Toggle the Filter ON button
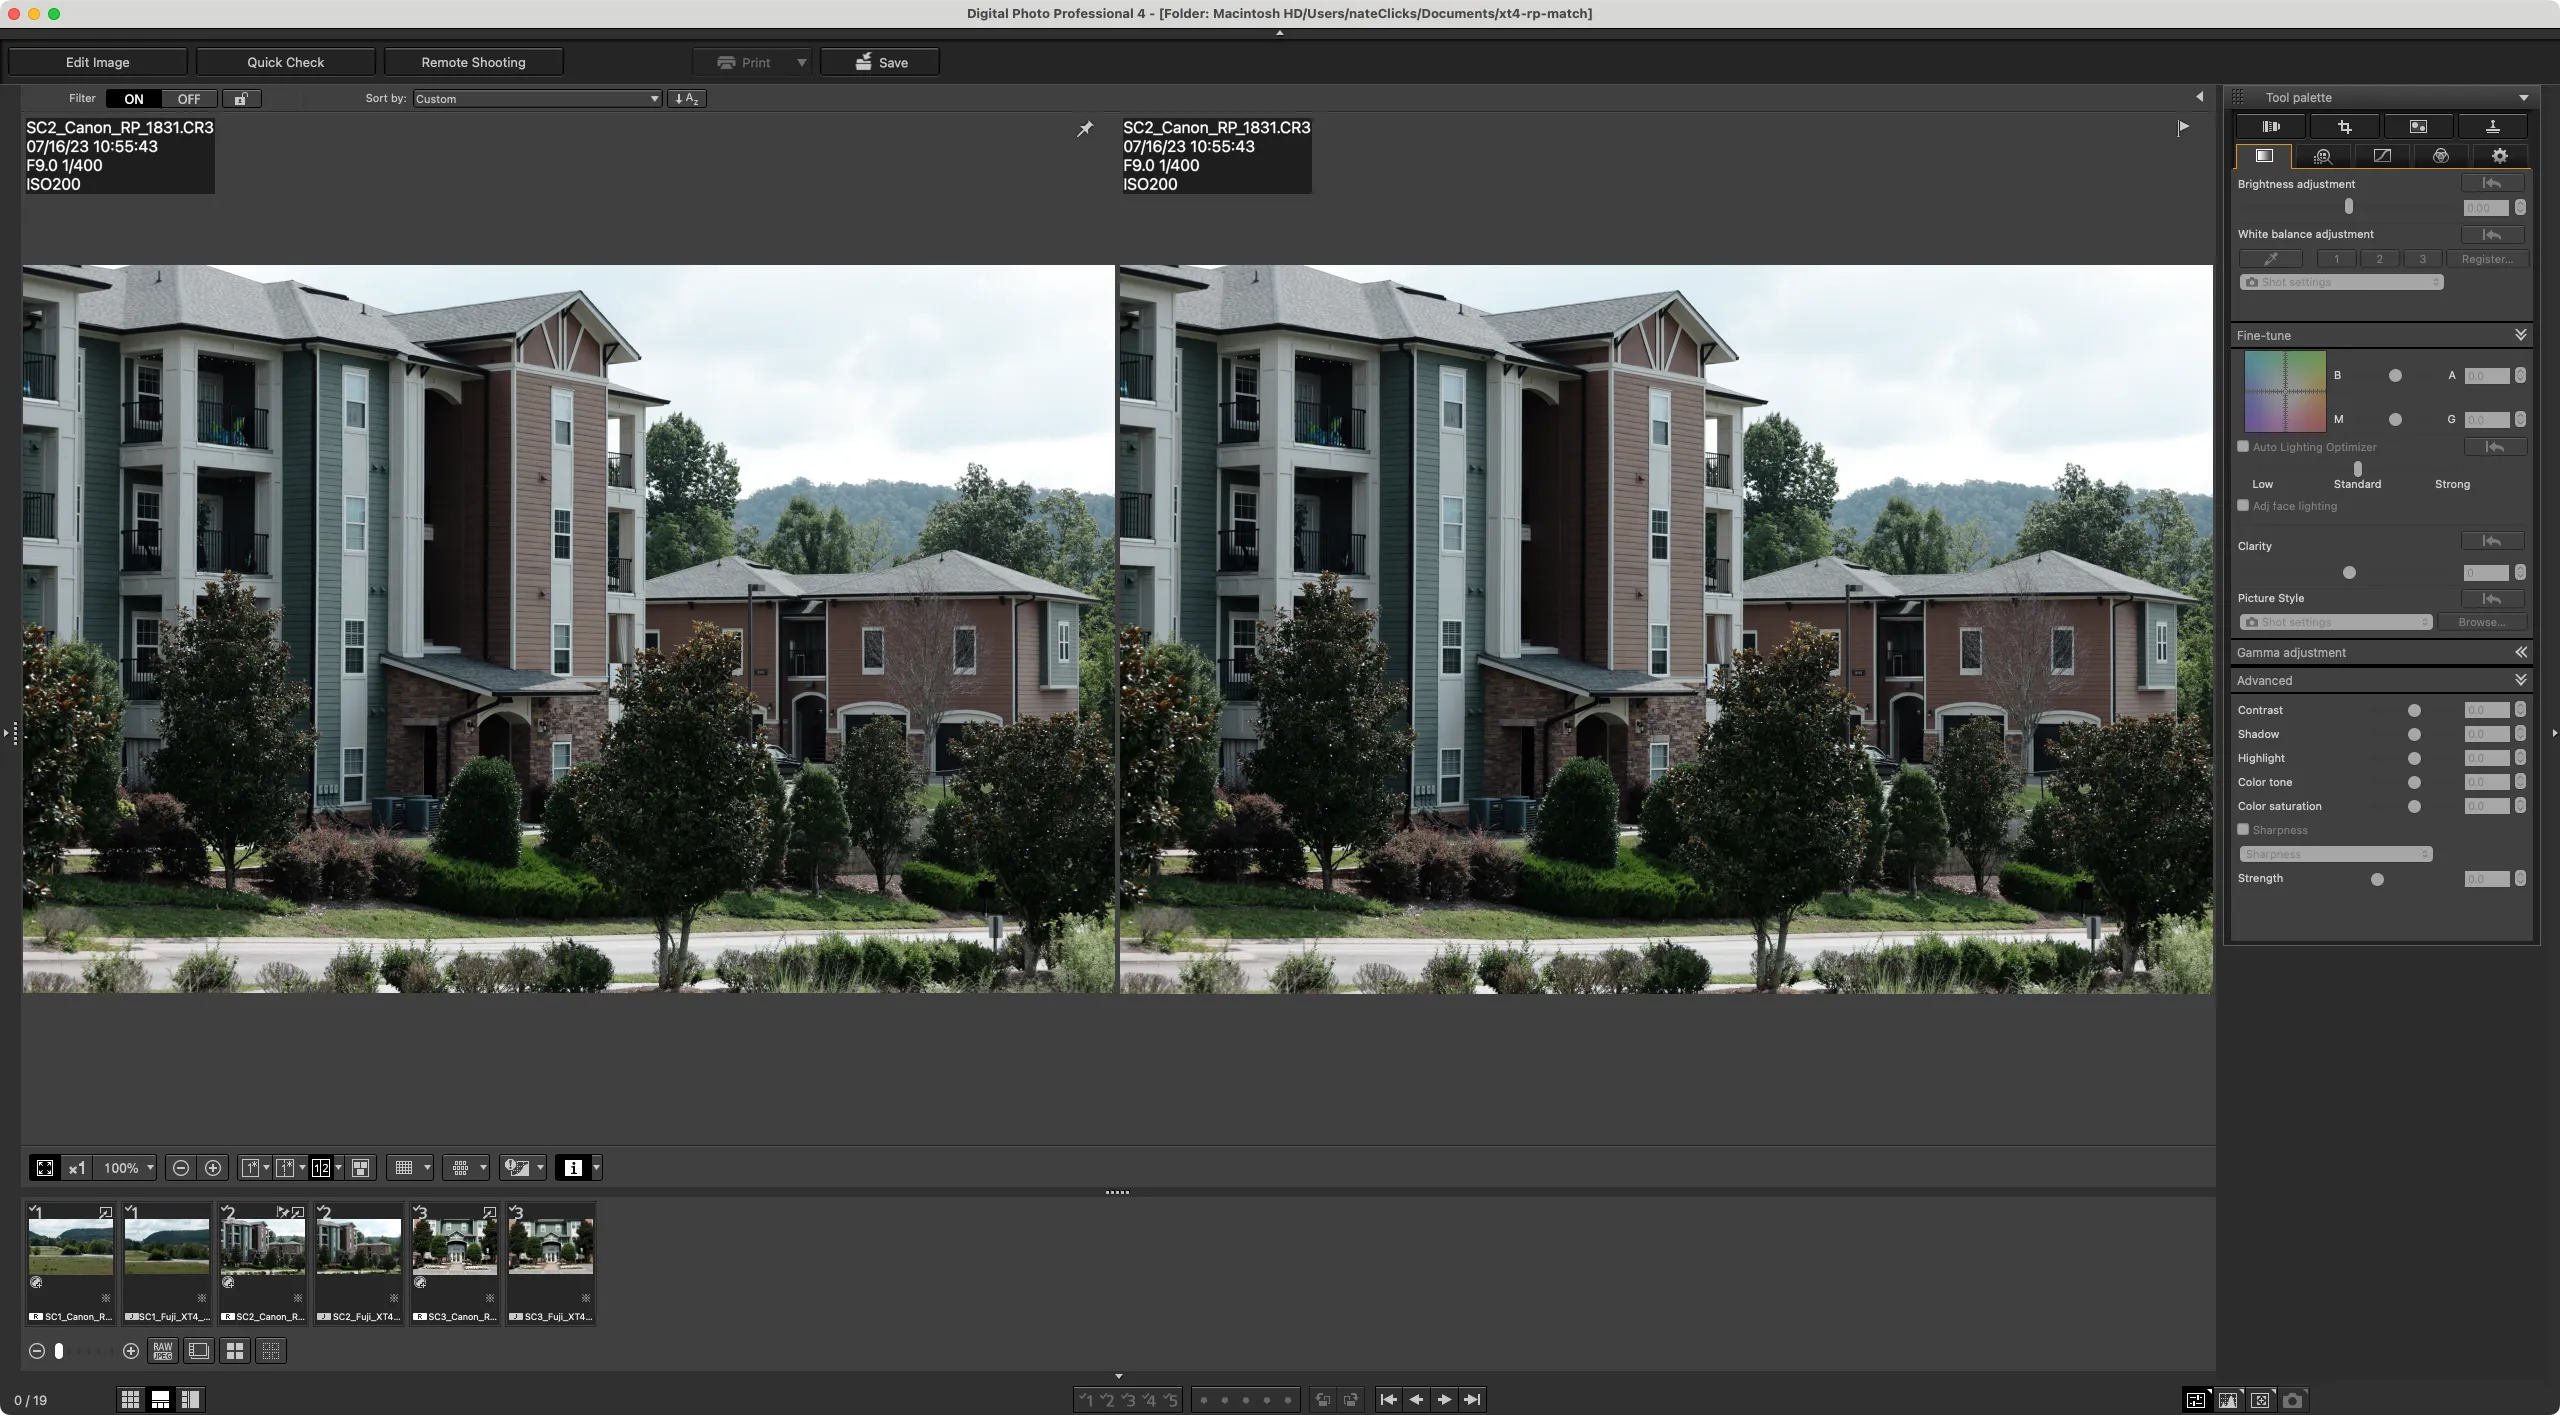 point(134,98)
